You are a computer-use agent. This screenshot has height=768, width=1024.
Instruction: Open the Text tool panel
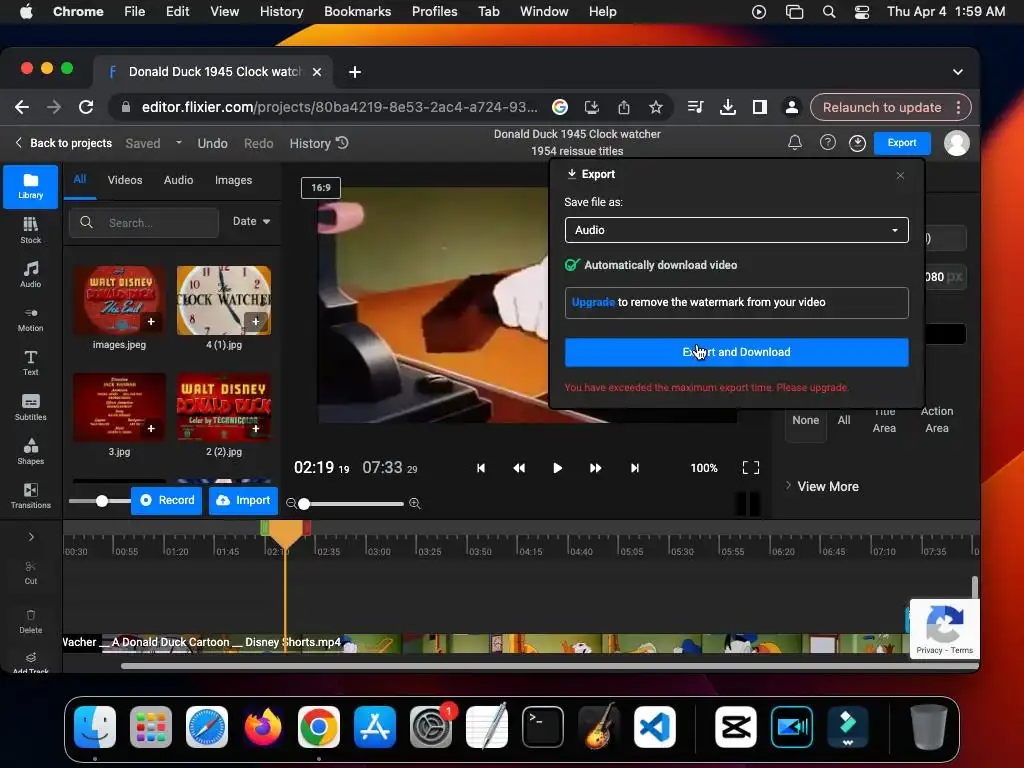(30, 362)
